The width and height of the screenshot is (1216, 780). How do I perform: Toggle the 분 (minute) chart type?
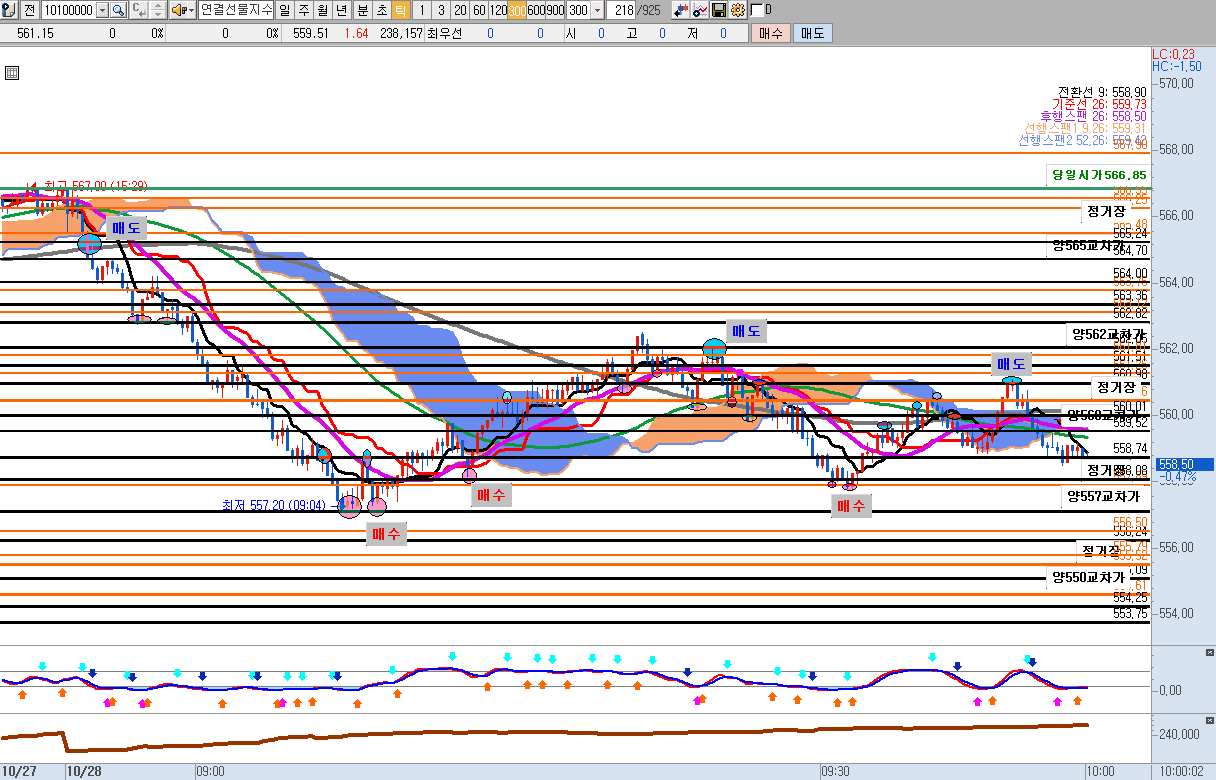click(x=362, y=10)
